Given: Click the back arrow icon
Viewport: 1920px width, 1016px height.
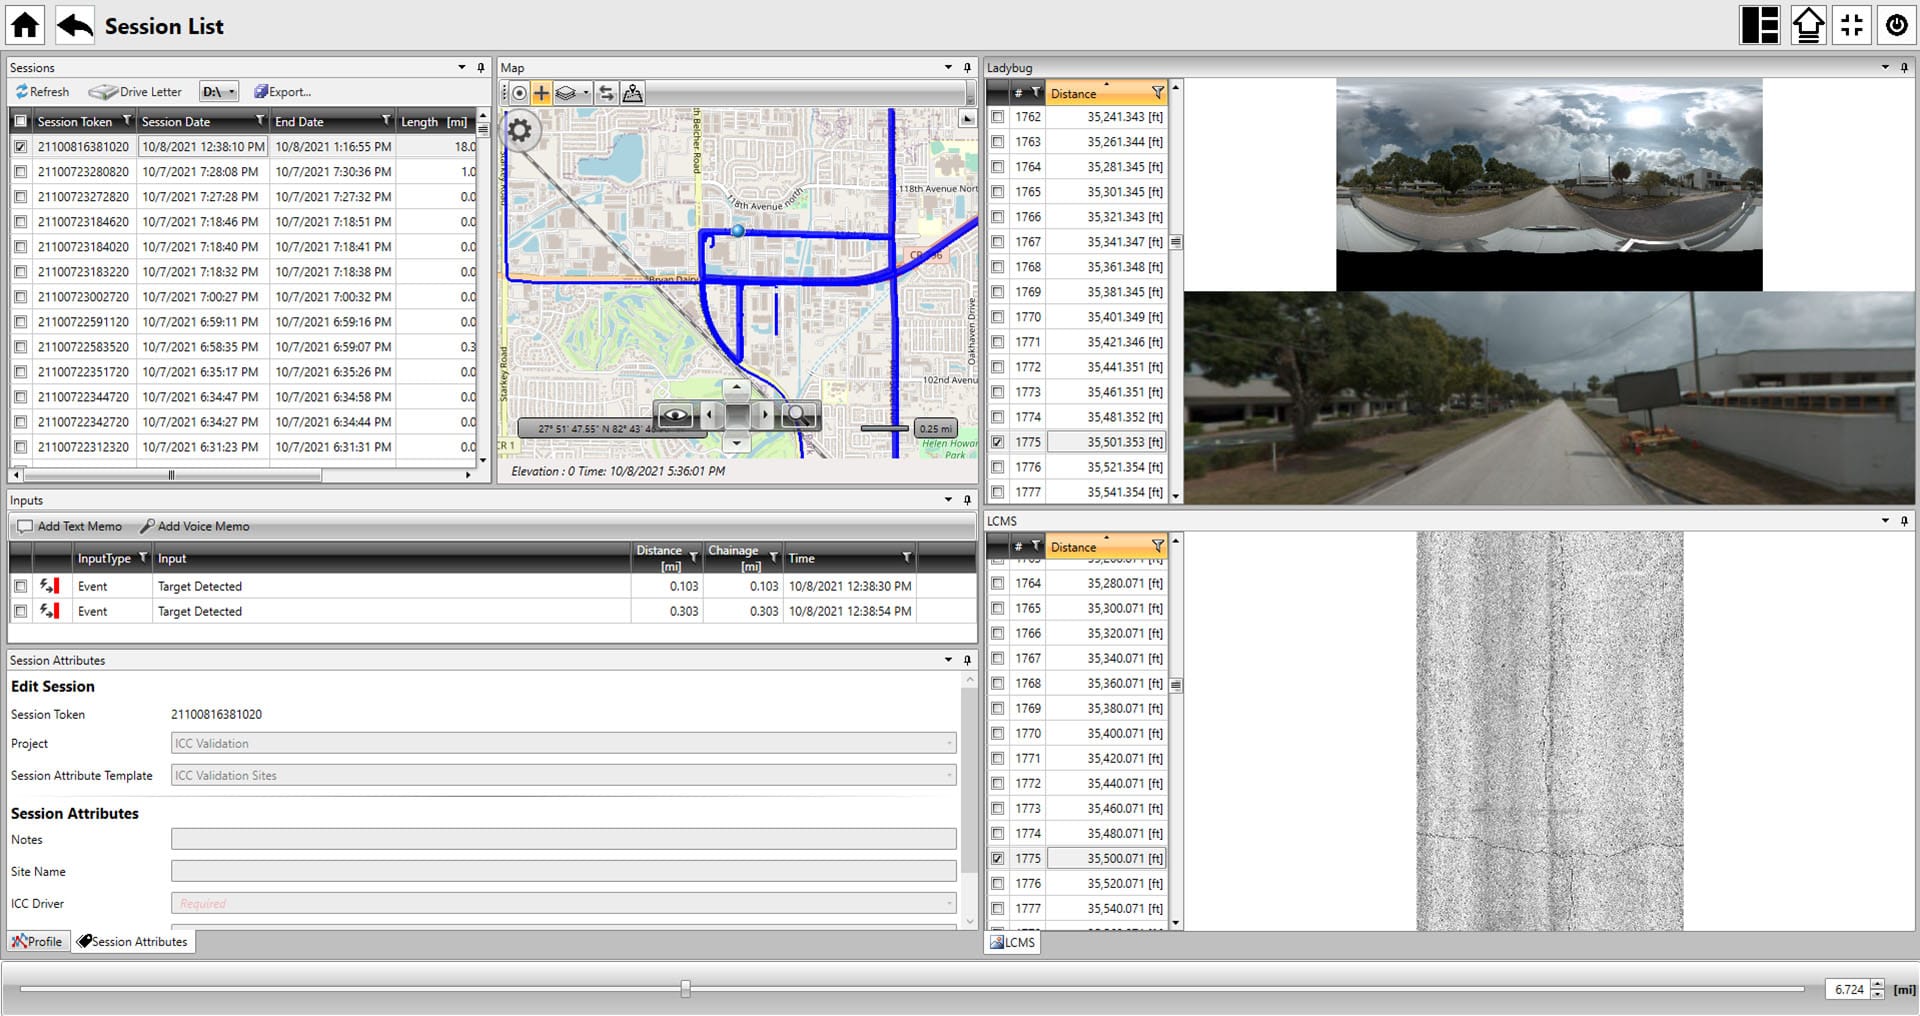Looking at the screenshot, I should (75, 25).
